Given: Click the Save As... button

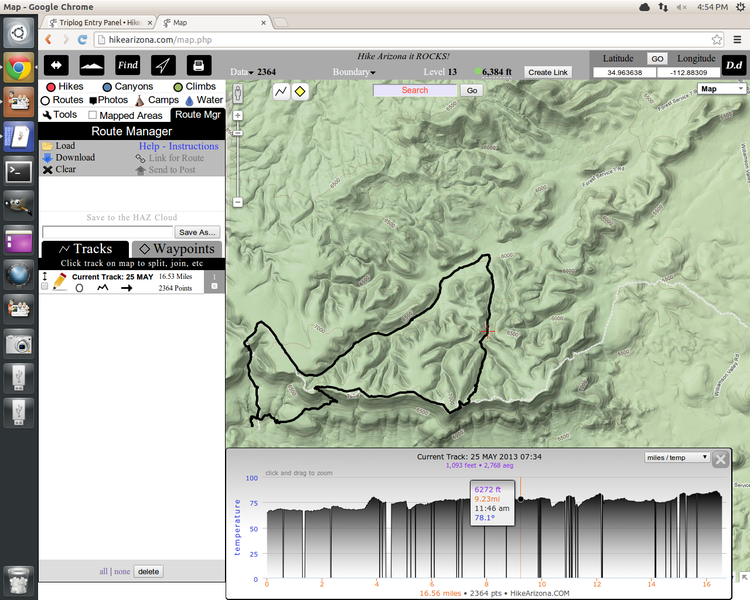Looking at the screenshot, I should point(197,232).
